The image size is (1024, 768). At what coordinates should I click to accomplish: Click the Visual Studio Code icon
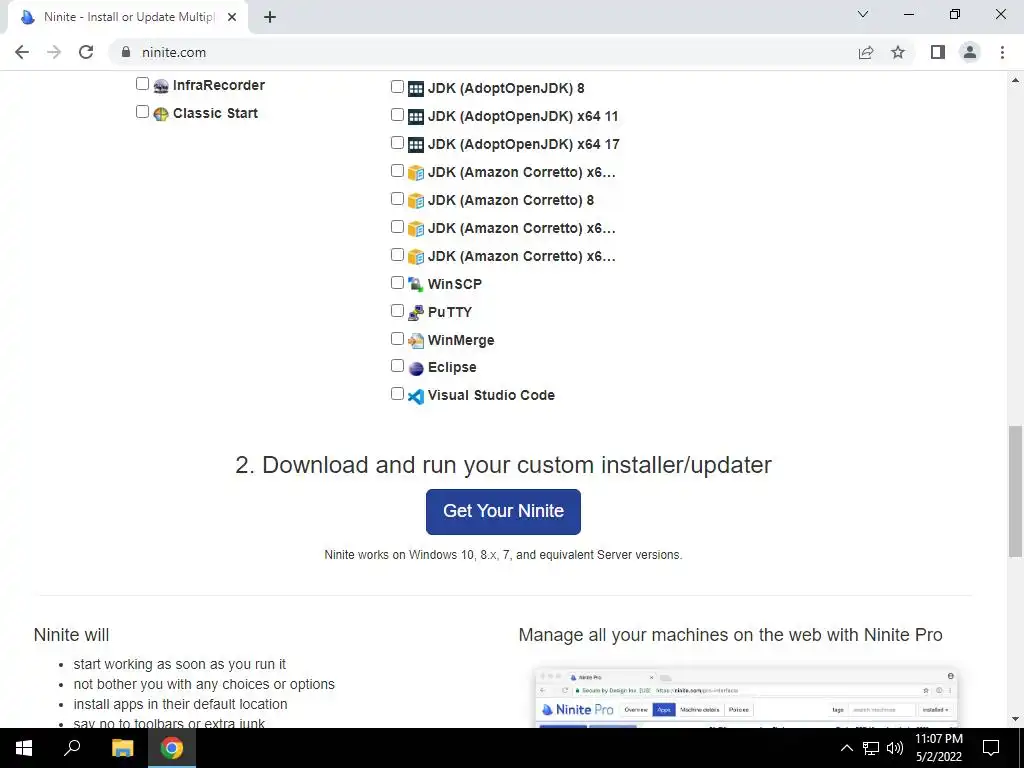coord(415,396)
